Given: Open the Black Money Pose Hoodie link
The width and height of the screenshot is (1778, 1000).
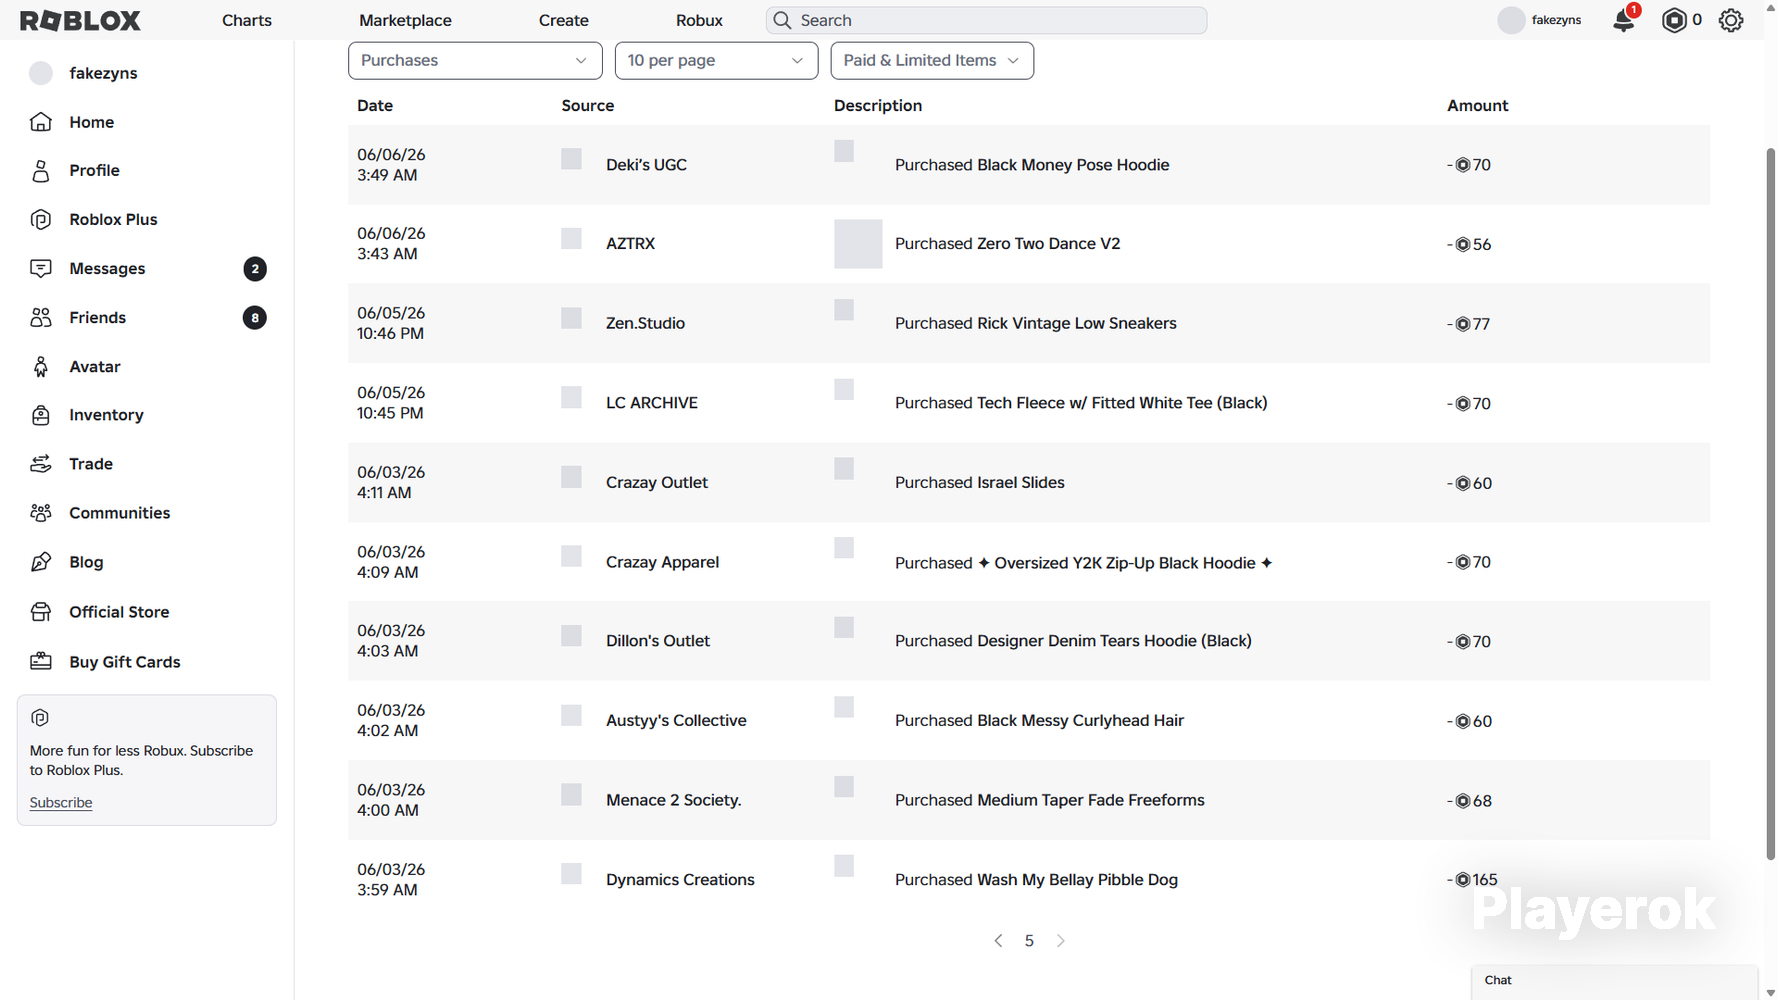Looking at the screenshot, I should [x=1073, y=165].
